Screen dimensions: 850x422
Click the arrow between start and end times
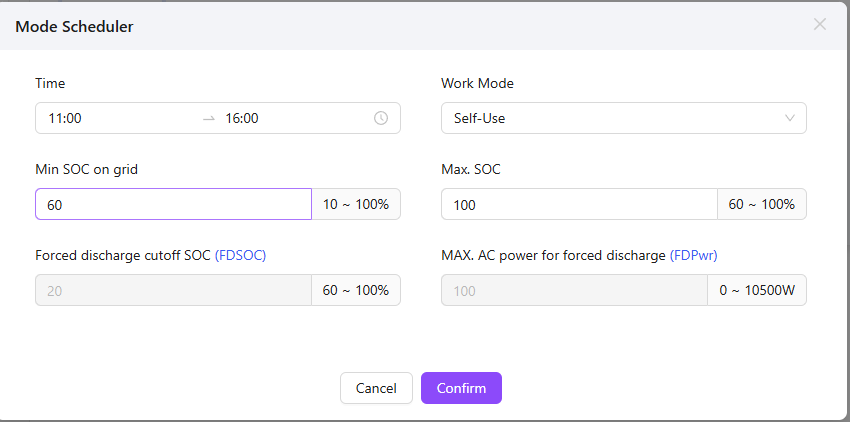[x=208, y=118]
